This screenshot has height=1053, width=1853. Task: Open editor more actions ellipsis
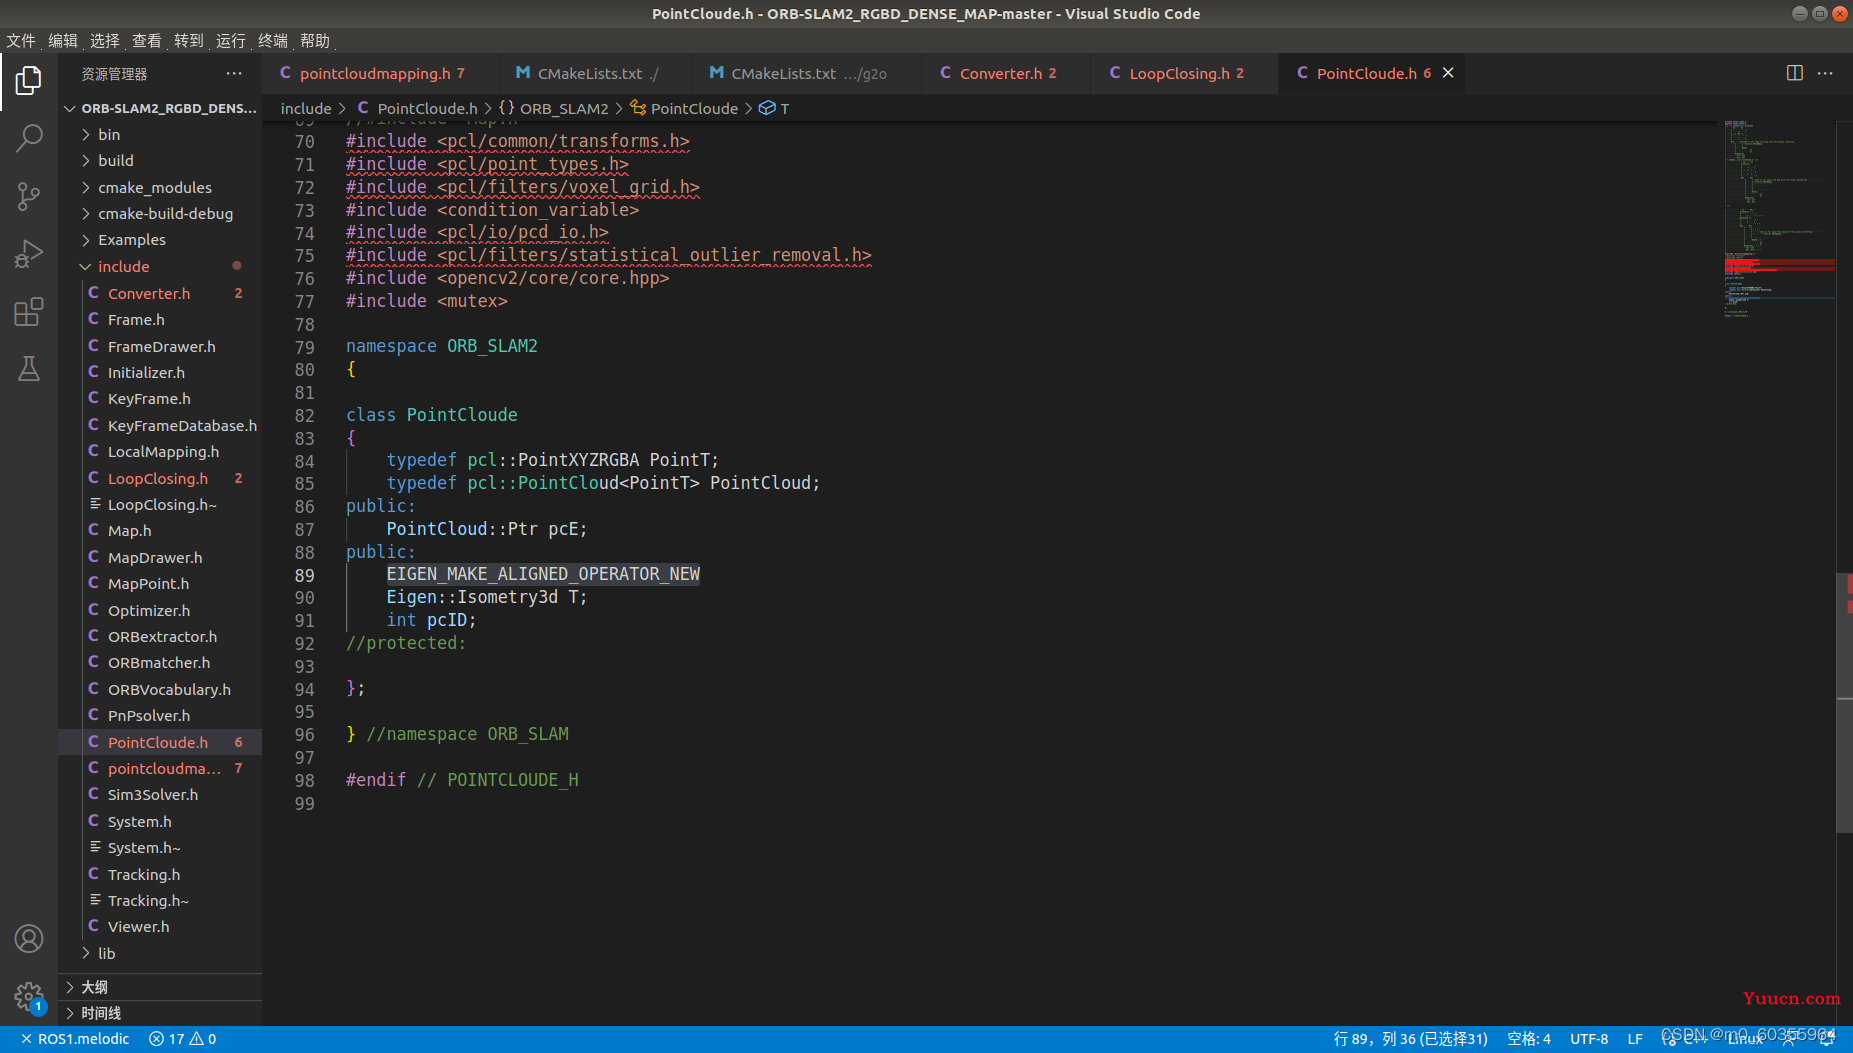tap(1825, 73)
